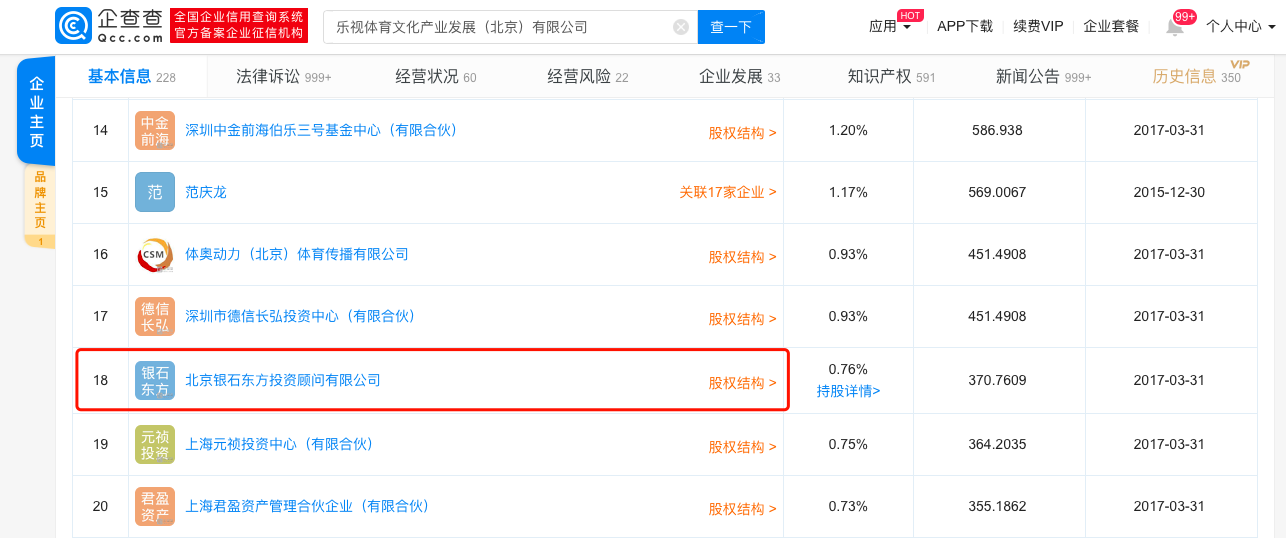Screen dimensions: 1286x538
Task: Click the 德信长弘 shareholder logo icon
Action: (155, 316)
